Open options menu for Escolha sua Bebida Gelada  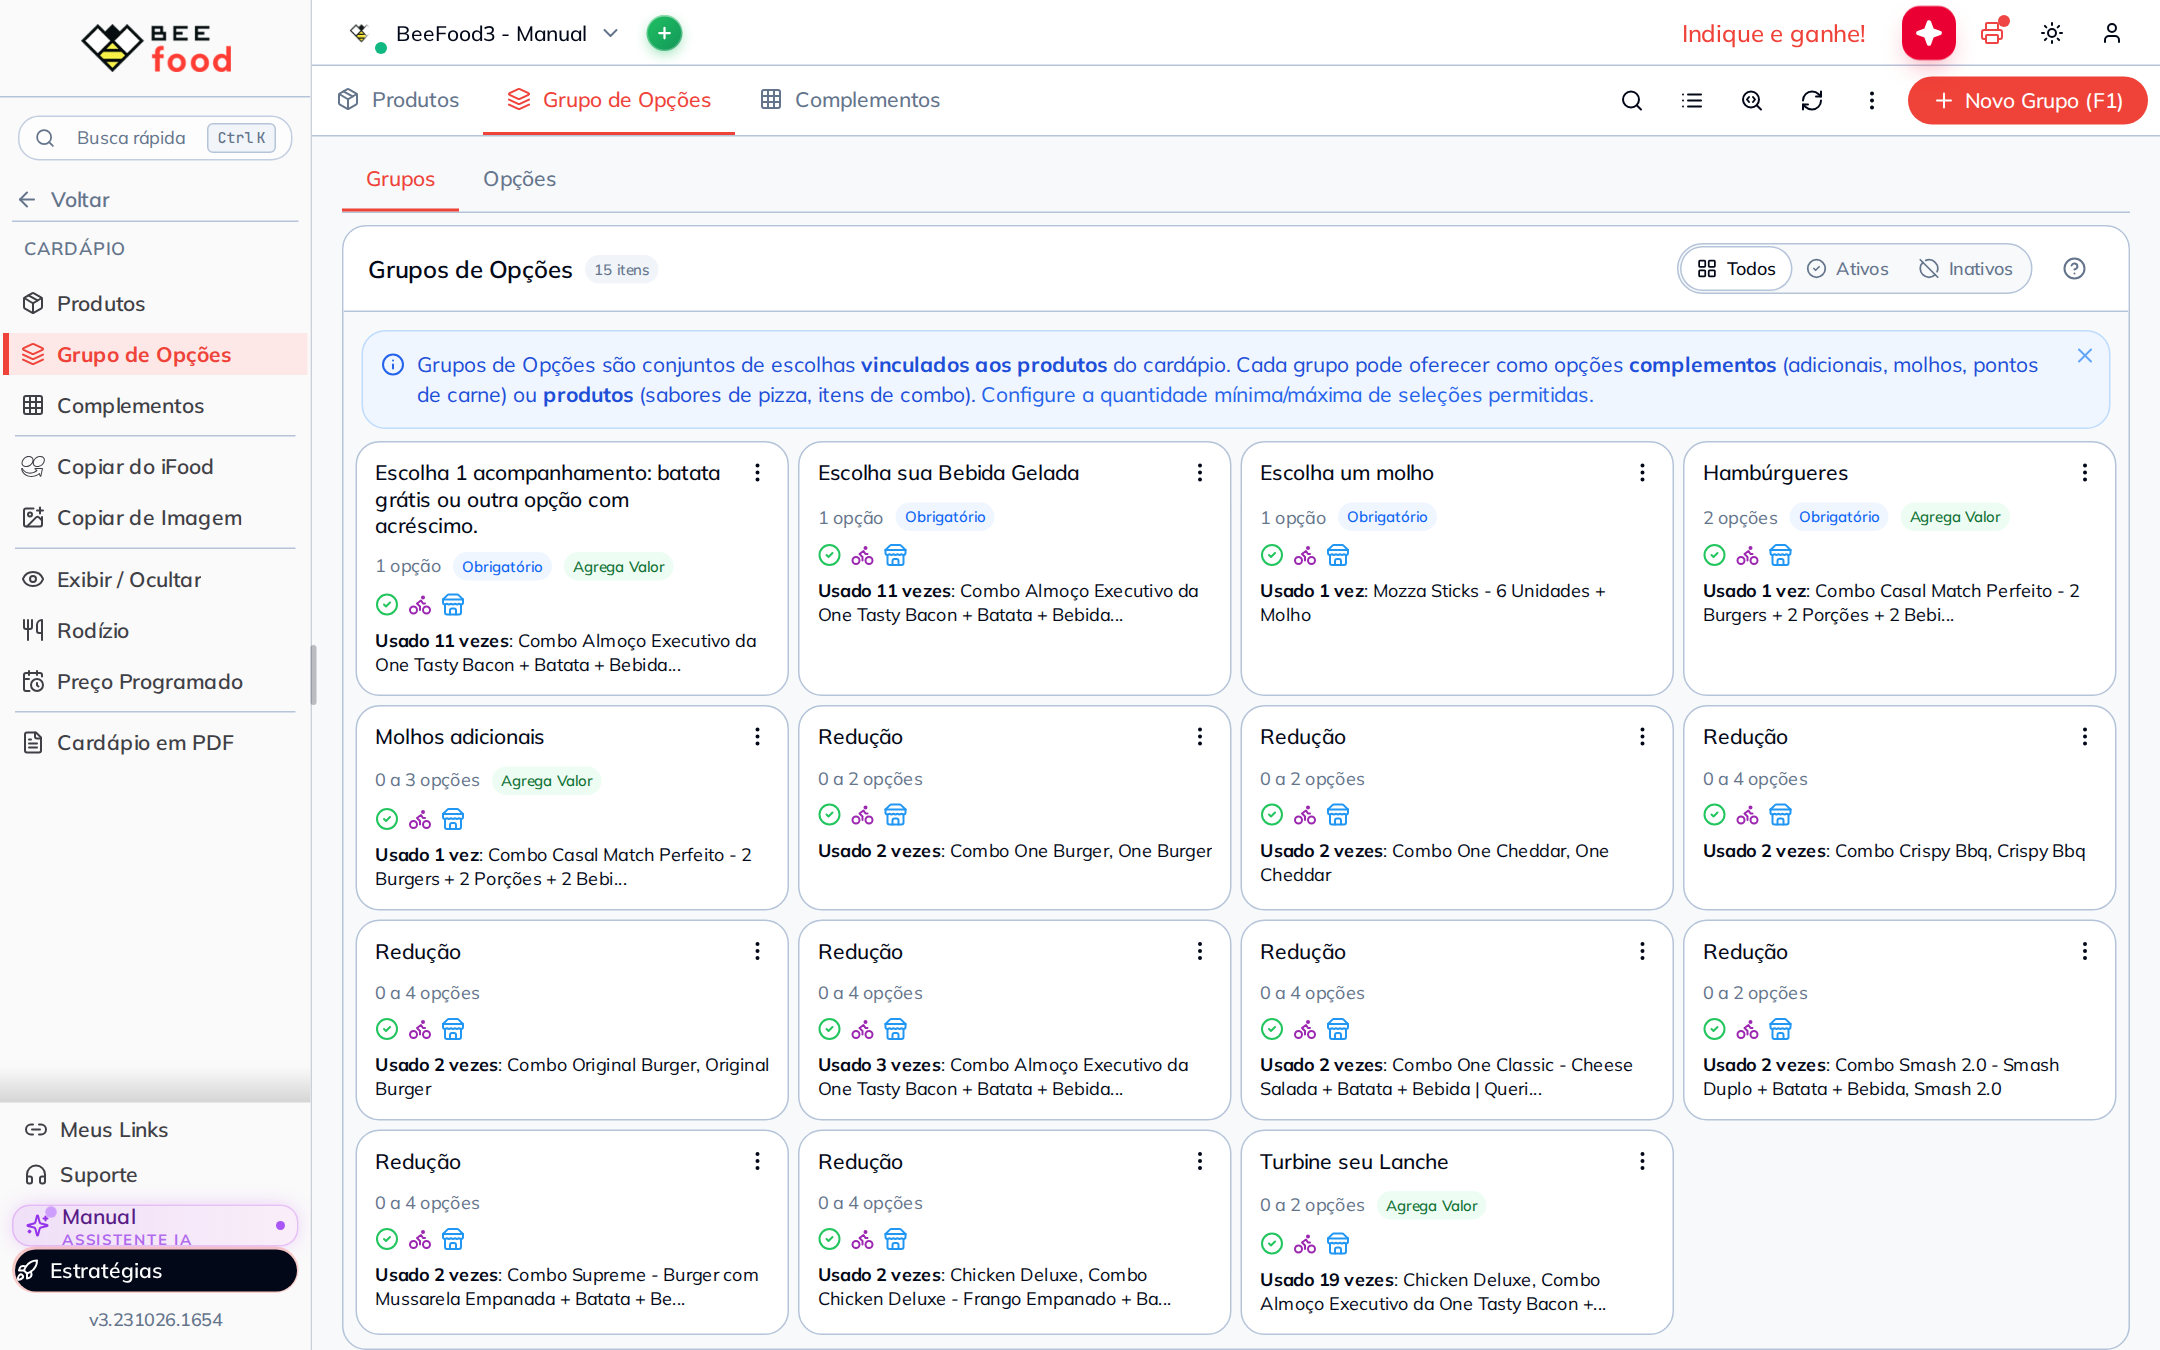pyautogui.click(x=1200, y=473)
